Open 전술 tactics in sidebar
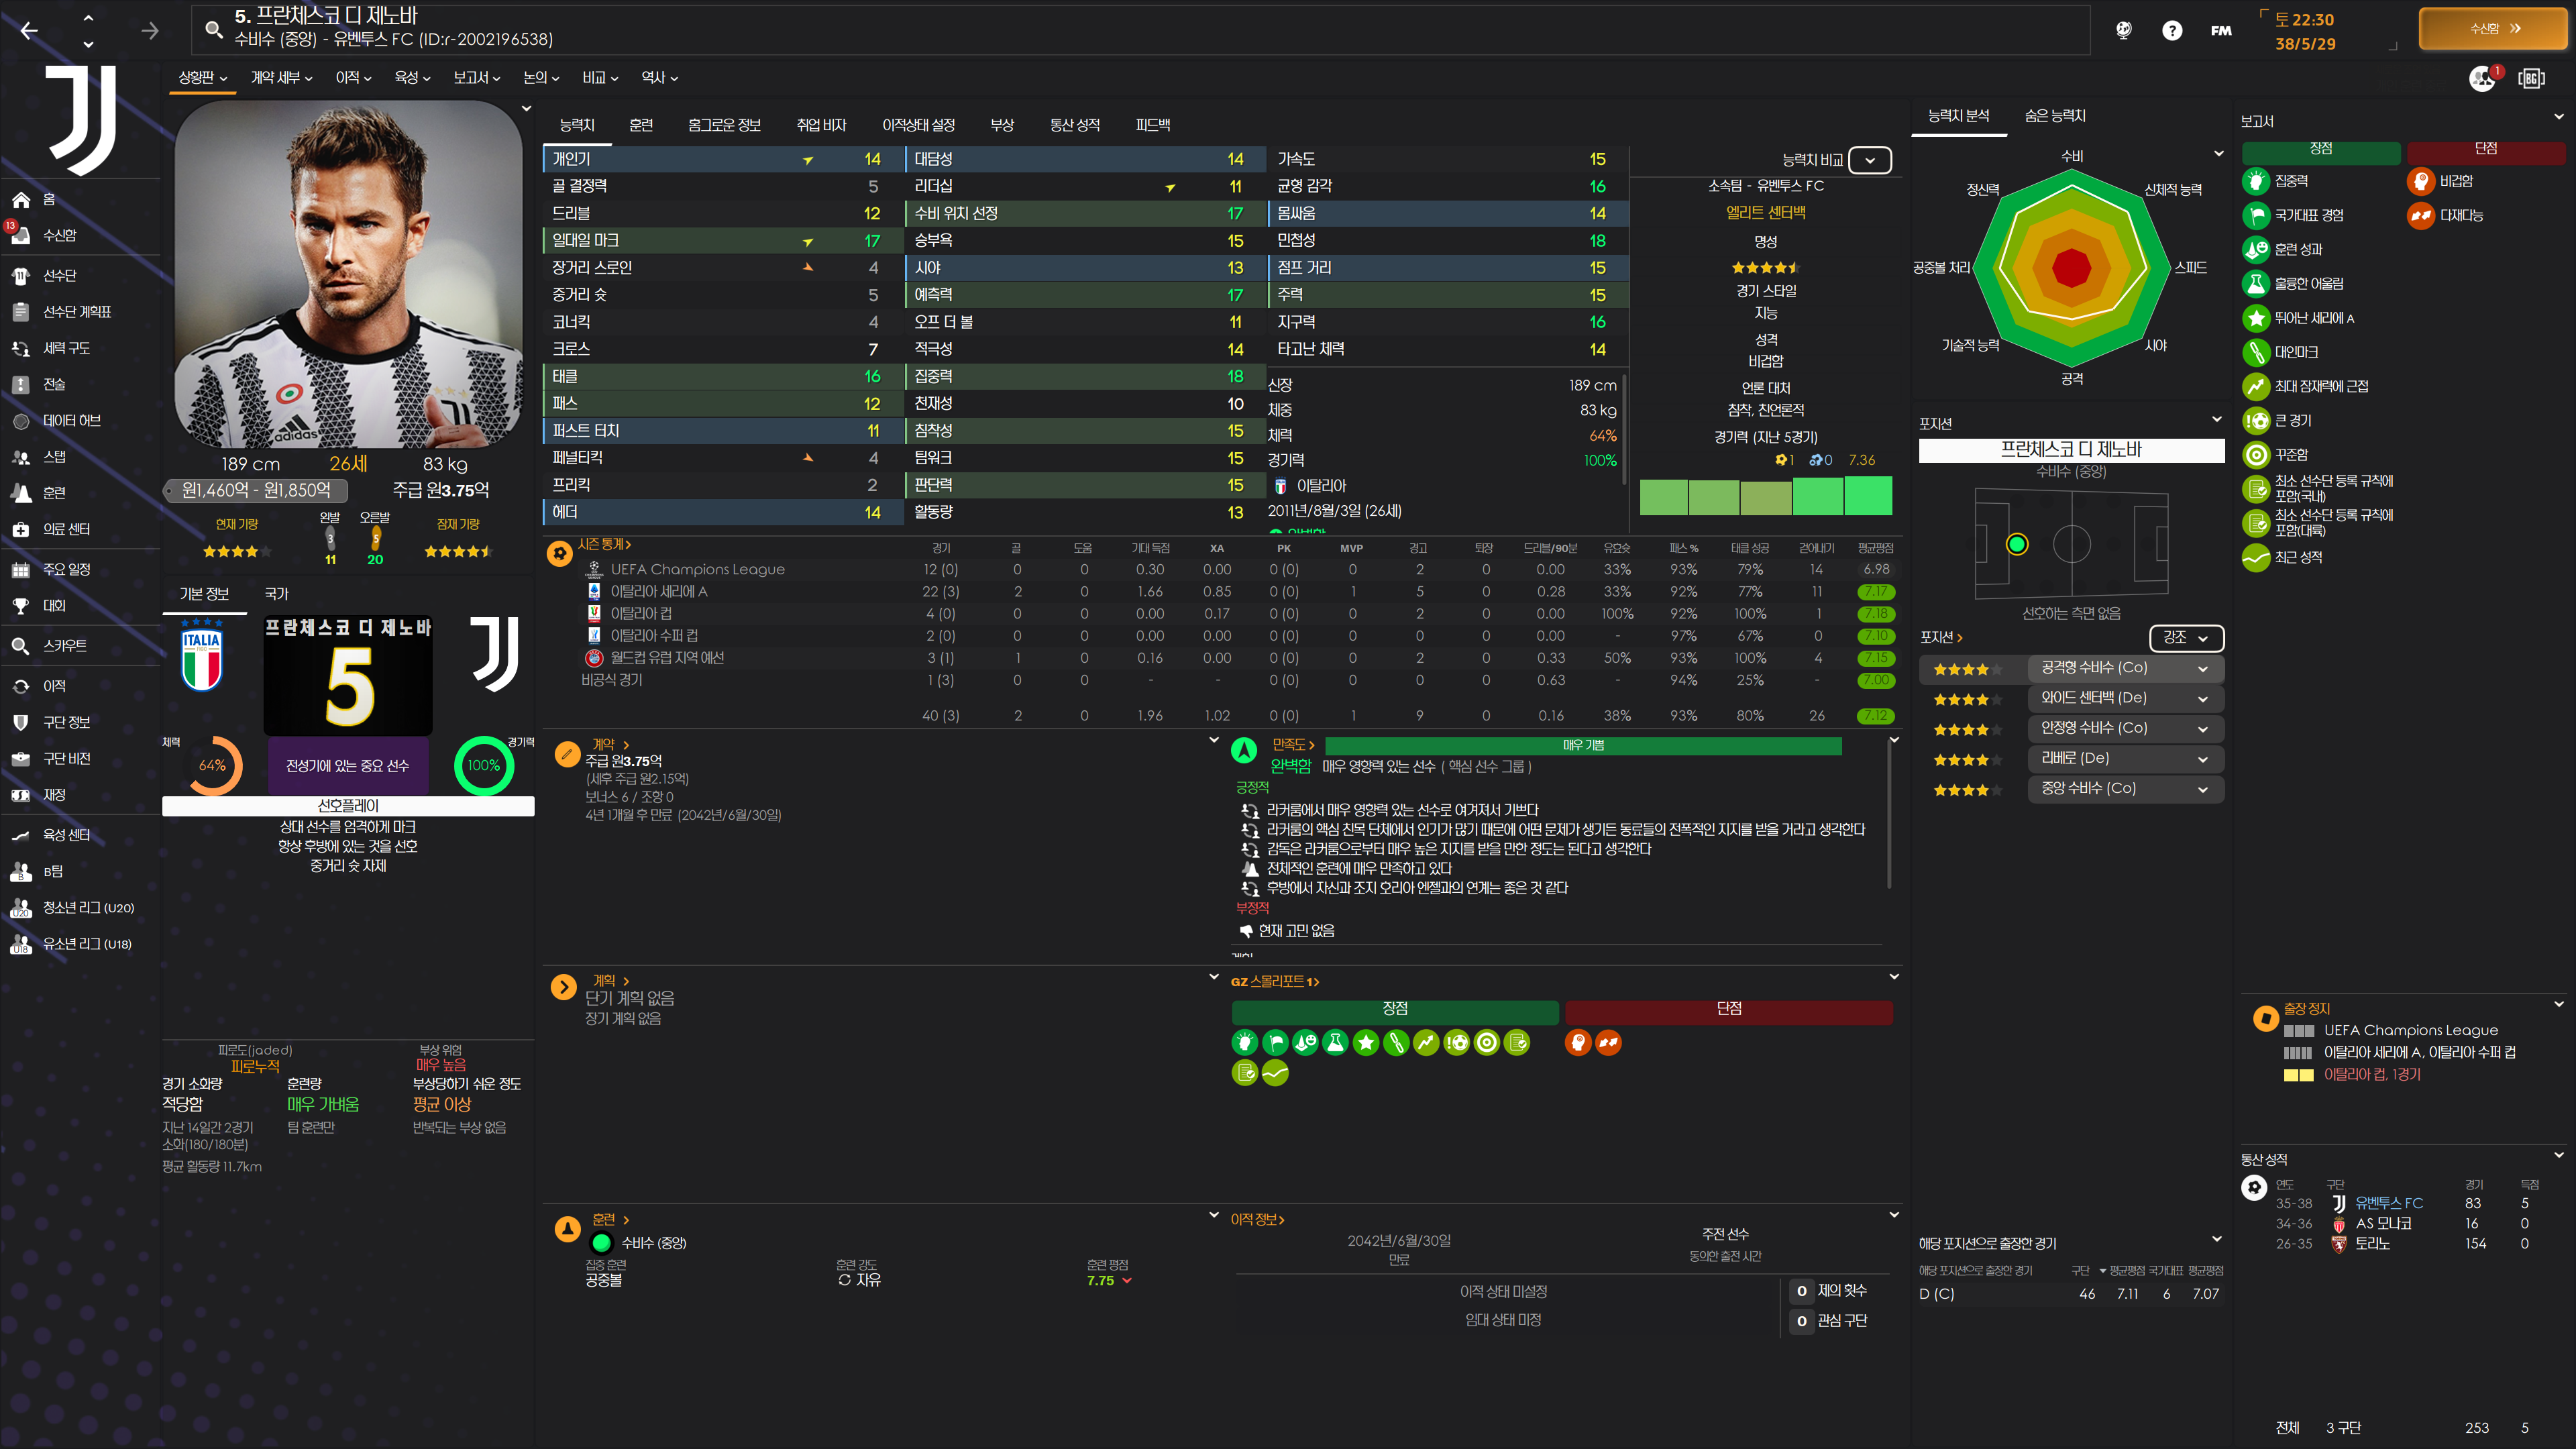2576x1449 pixels. [54, 384]
